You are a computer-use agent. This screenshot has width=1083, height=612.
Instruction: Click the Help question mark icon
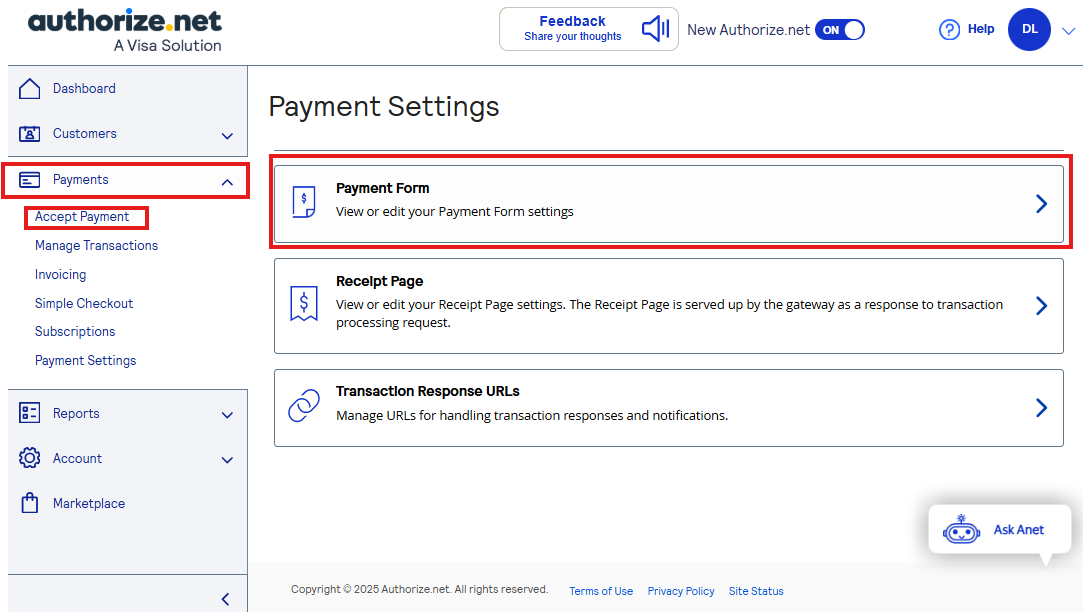point(949,30)
